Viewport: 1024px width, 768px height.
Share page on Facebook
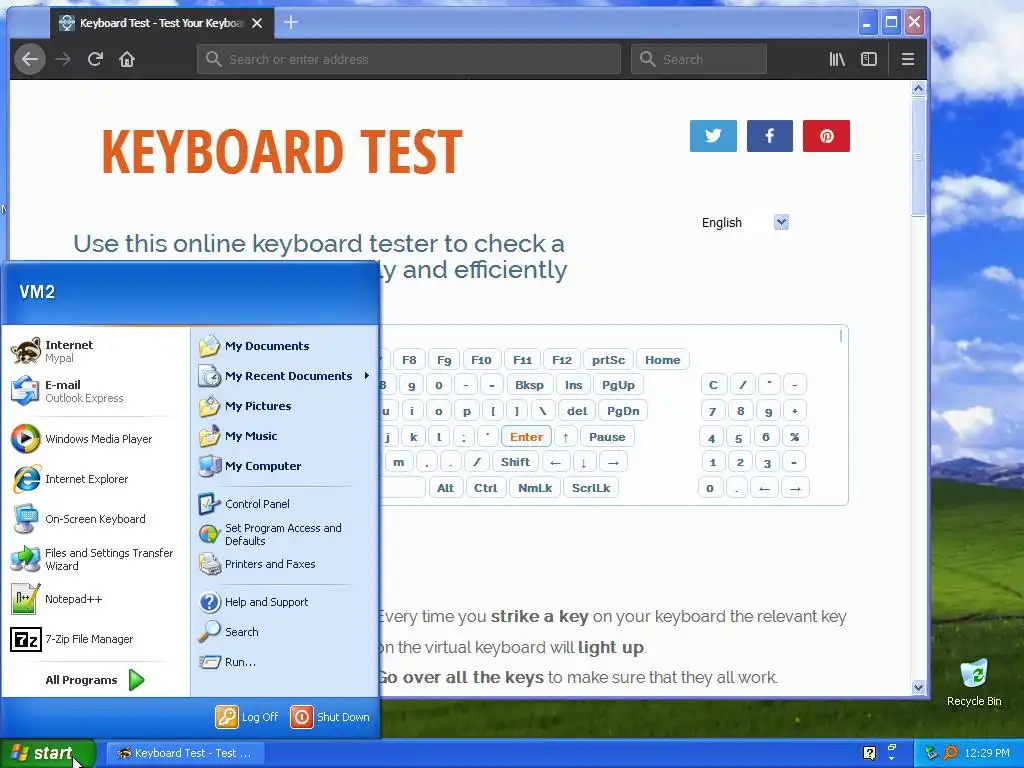[769, 136]
